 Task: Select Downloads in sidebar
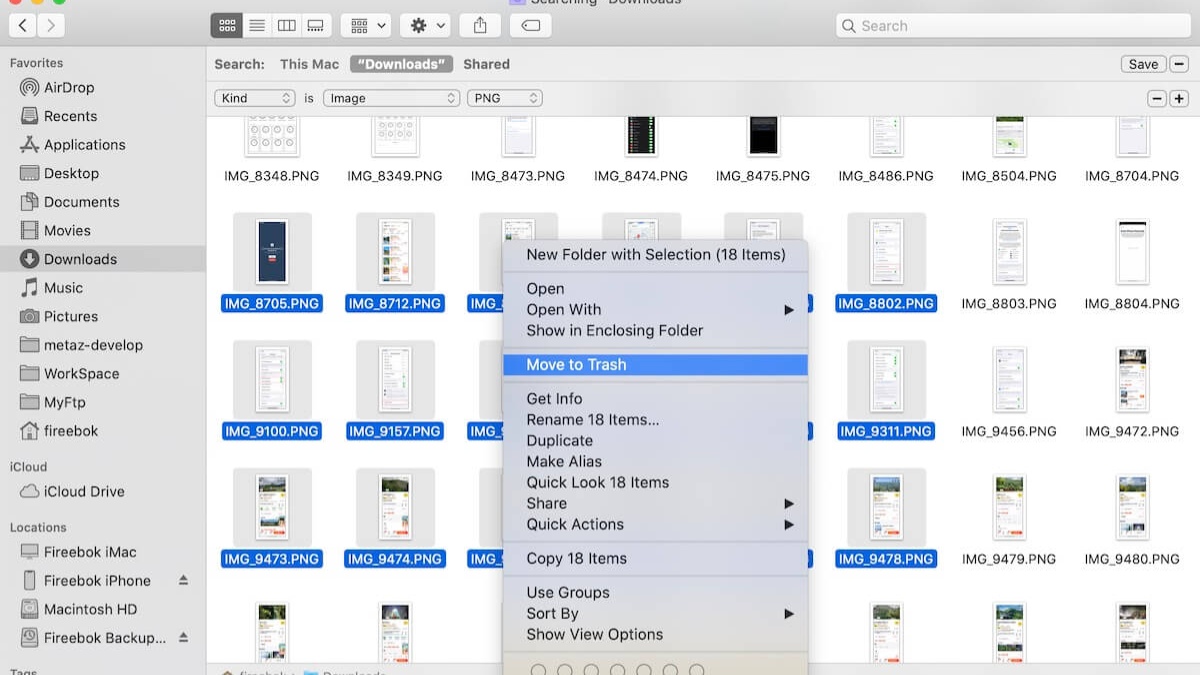[80, 259]
